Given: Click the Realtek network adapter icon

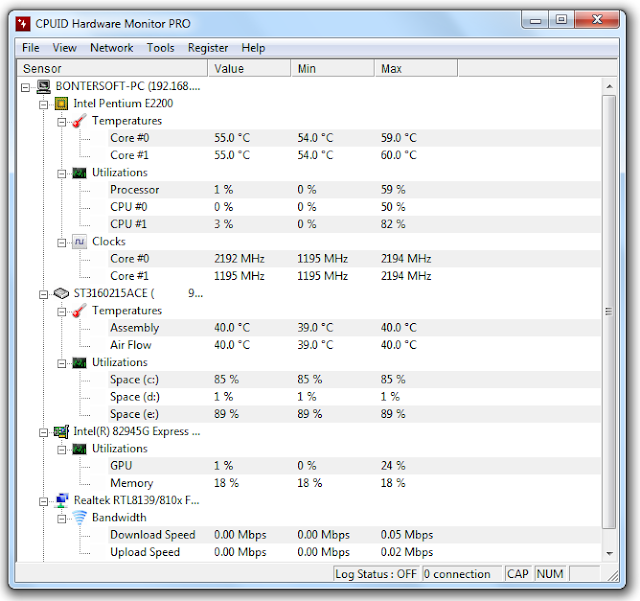Looking at the screenshot, I should (61, 501).
